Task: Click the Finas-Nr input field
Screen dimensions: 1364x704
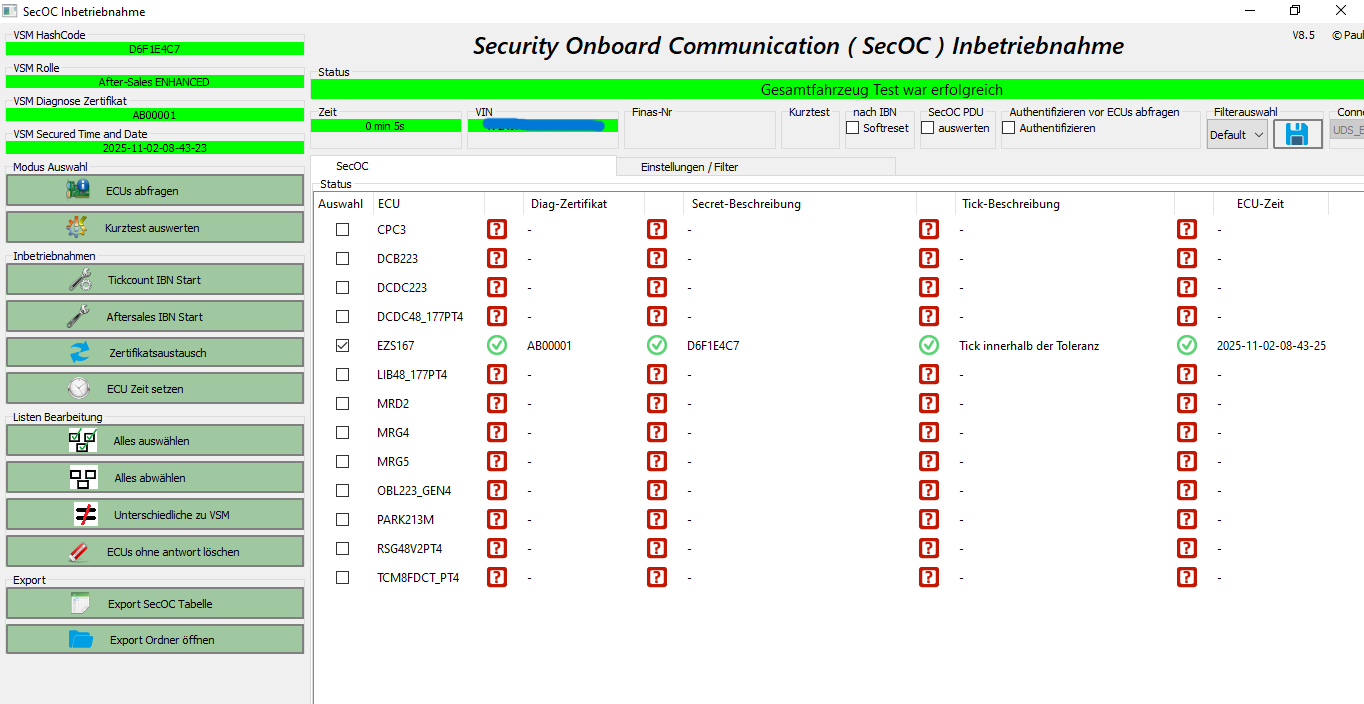Action: click(x=700, y=132)
